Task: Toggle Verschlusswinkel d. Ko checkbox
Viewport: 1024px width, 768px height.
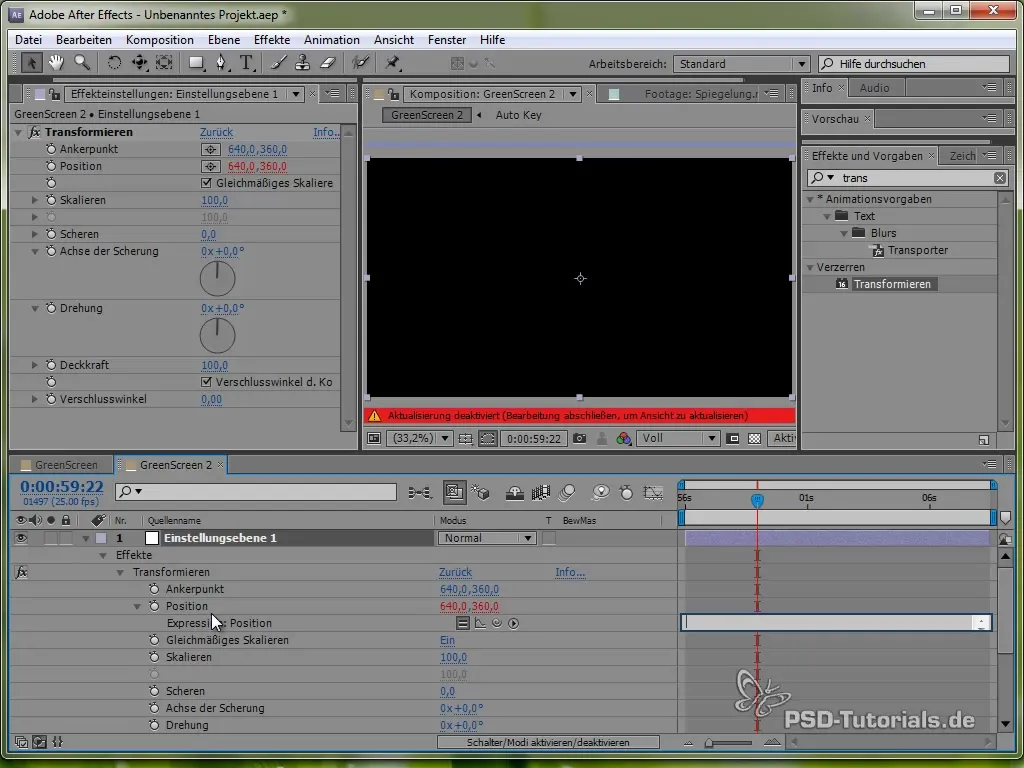Action: (x=206, y=382)
